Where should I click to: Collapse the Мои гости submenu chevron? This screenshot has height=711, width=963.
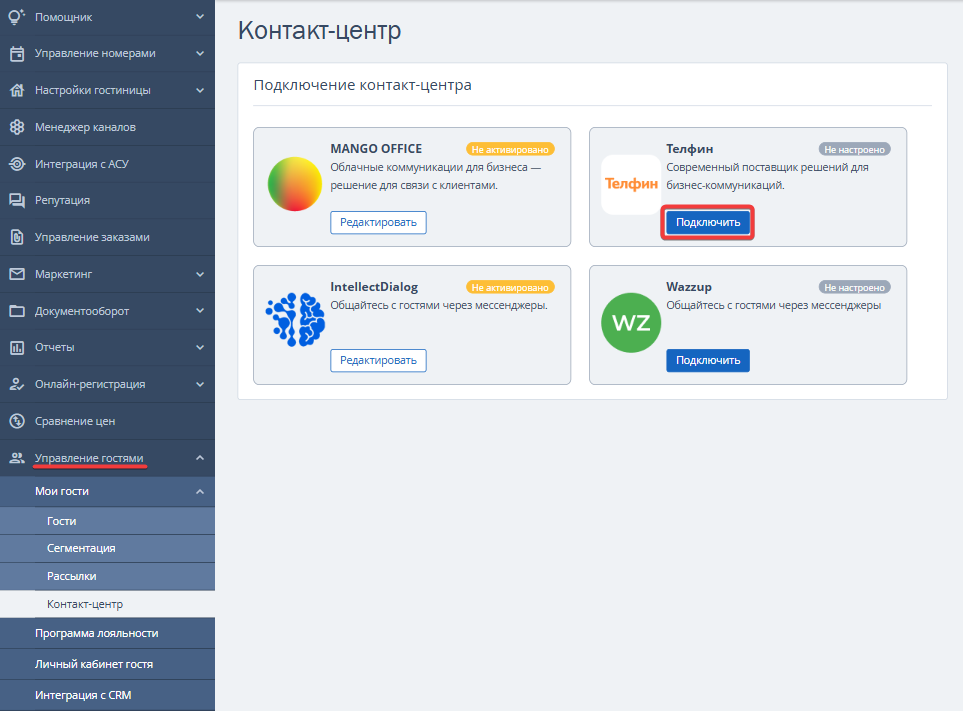pos(200,491)
